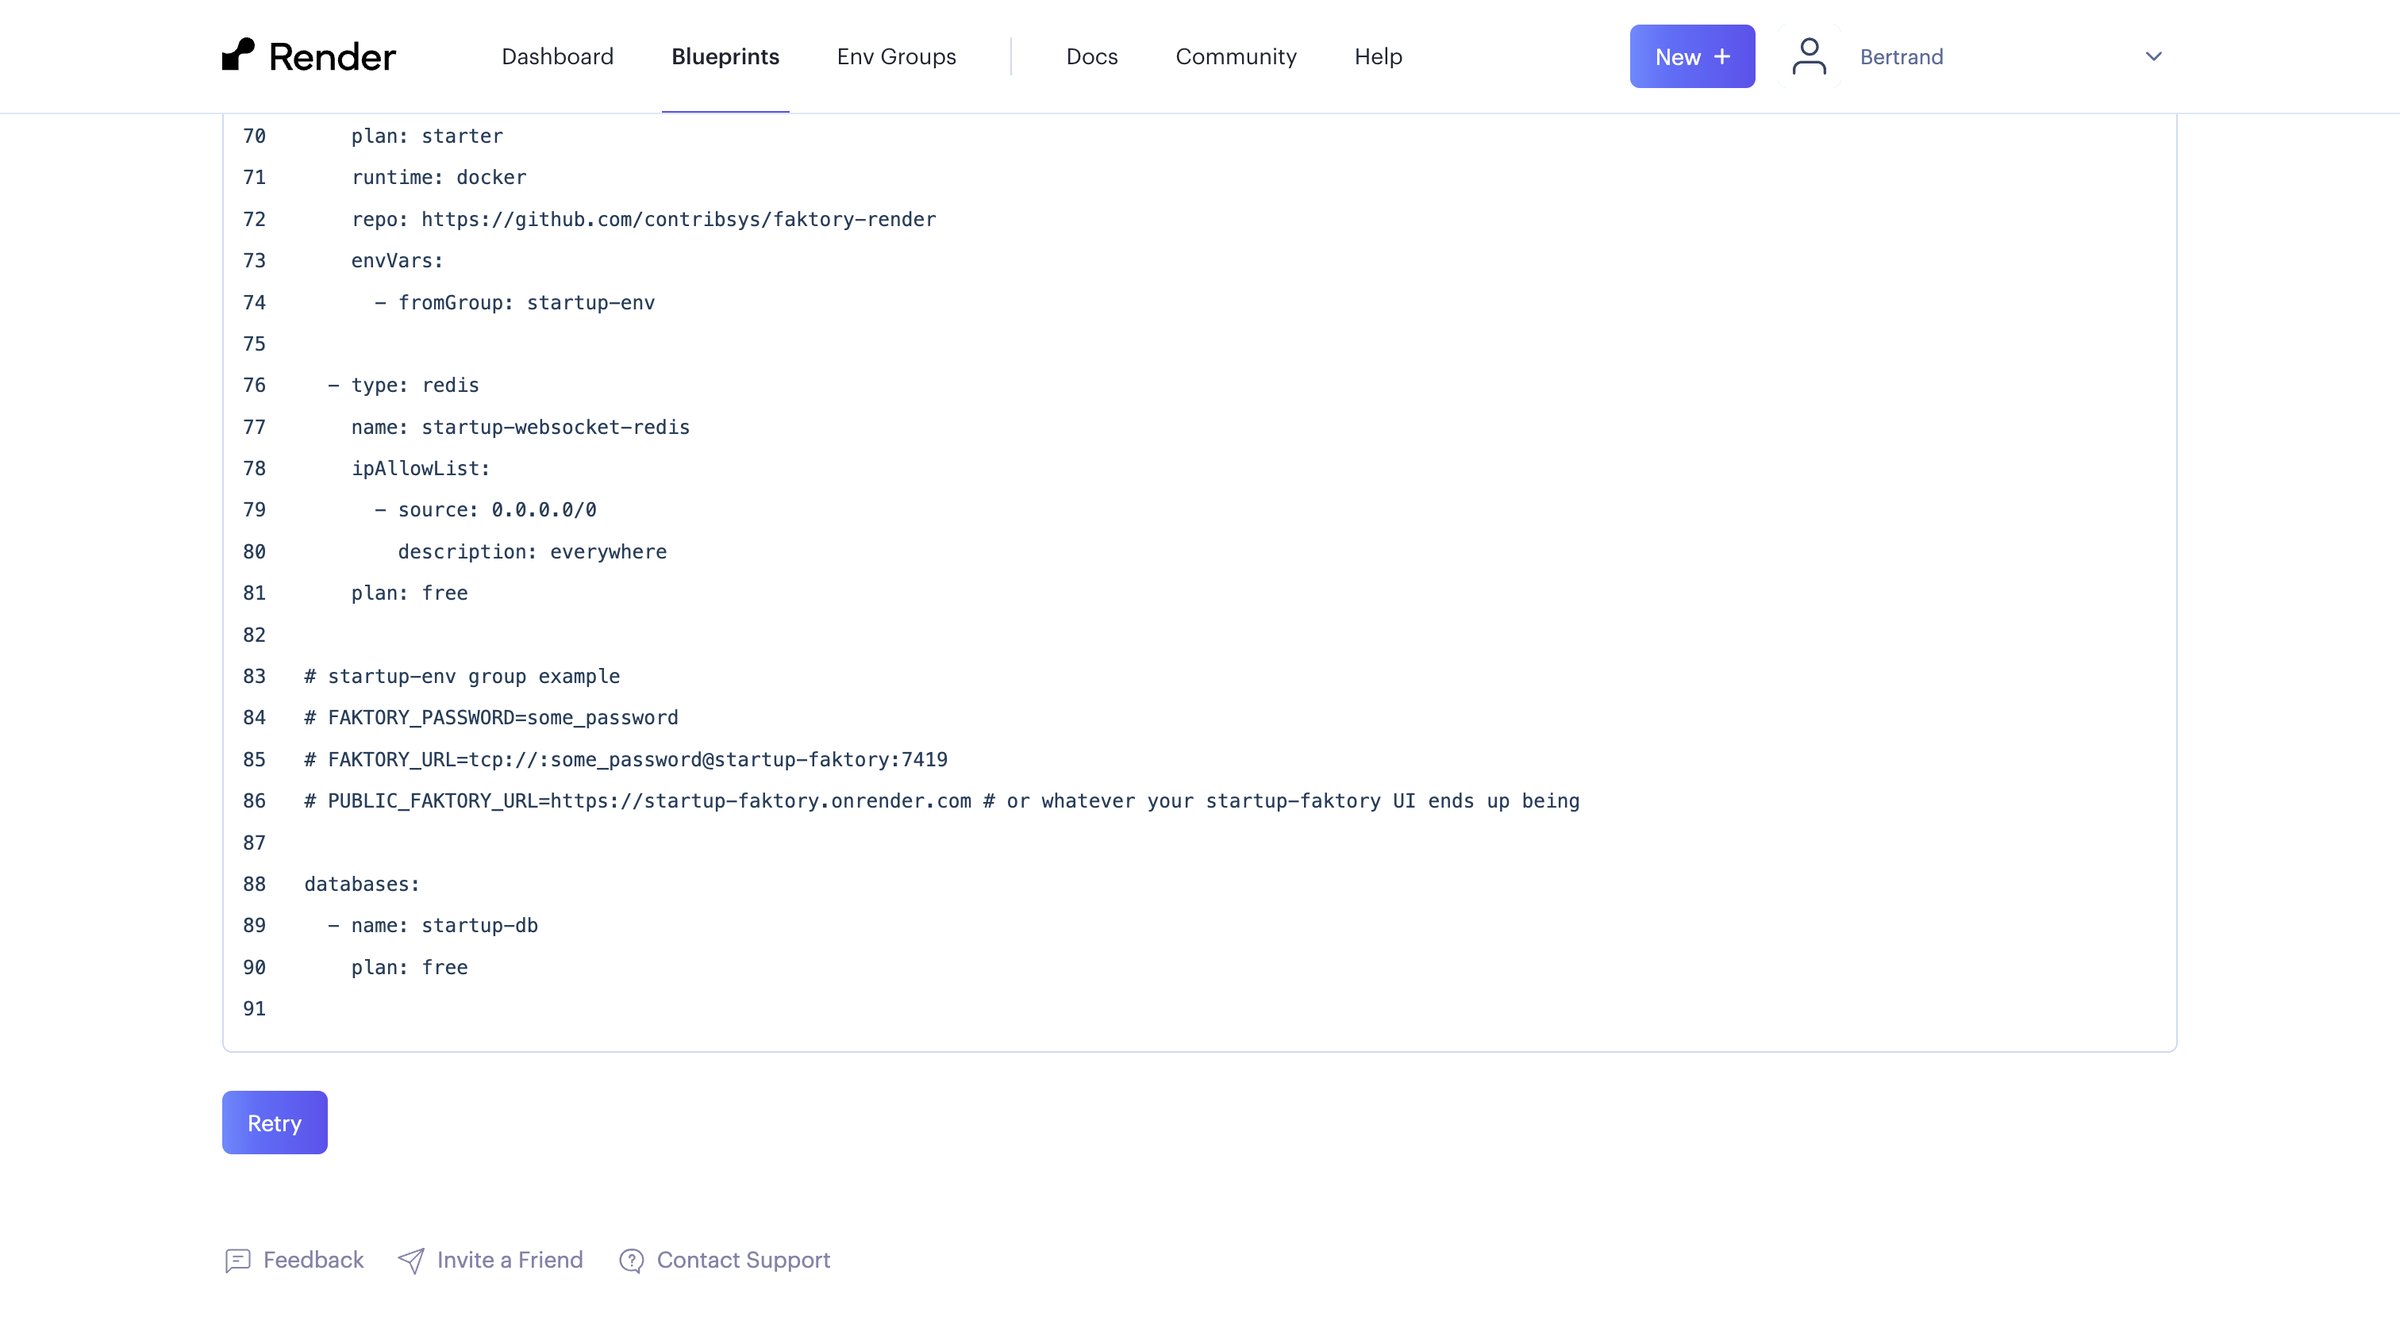Click the '# FAKTORY_PASSWORD=some_password' comment
The width and height of the screenshot is (2400, 1328).
click(491, 718)
